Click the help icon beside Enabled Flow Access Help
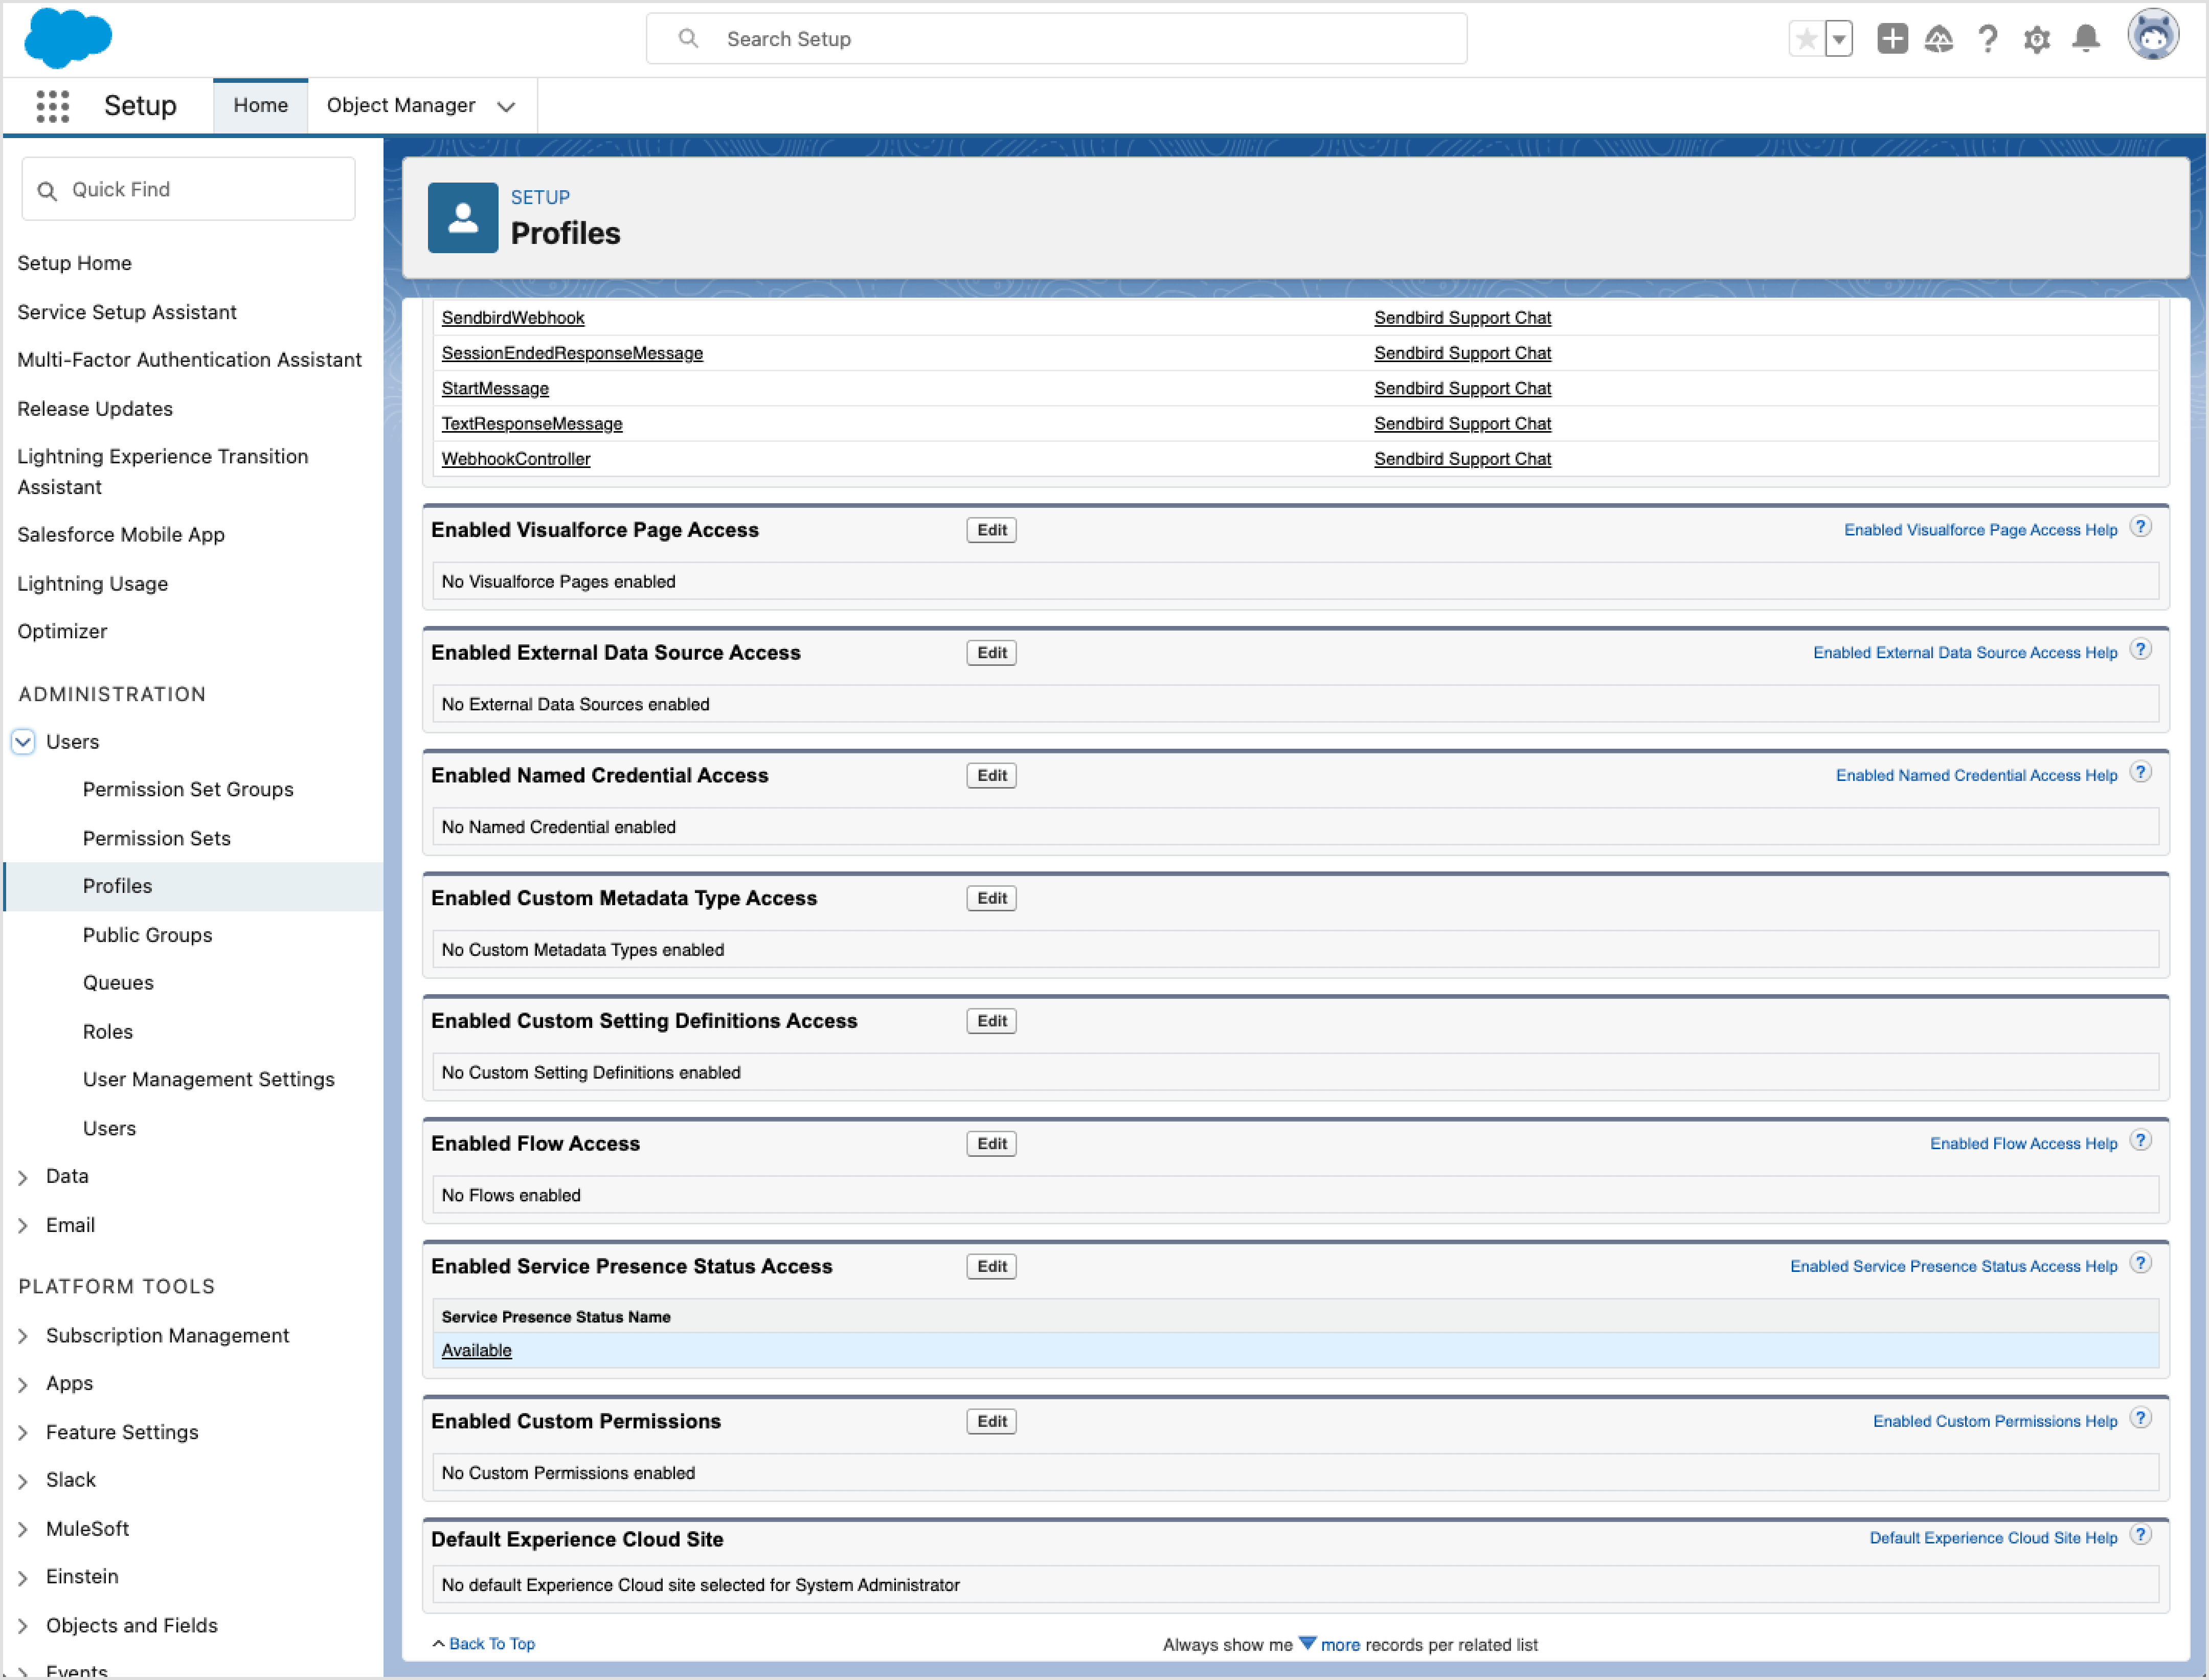Image resolution: width=2209 pixels, height=1680 pixels. 2142,1139
